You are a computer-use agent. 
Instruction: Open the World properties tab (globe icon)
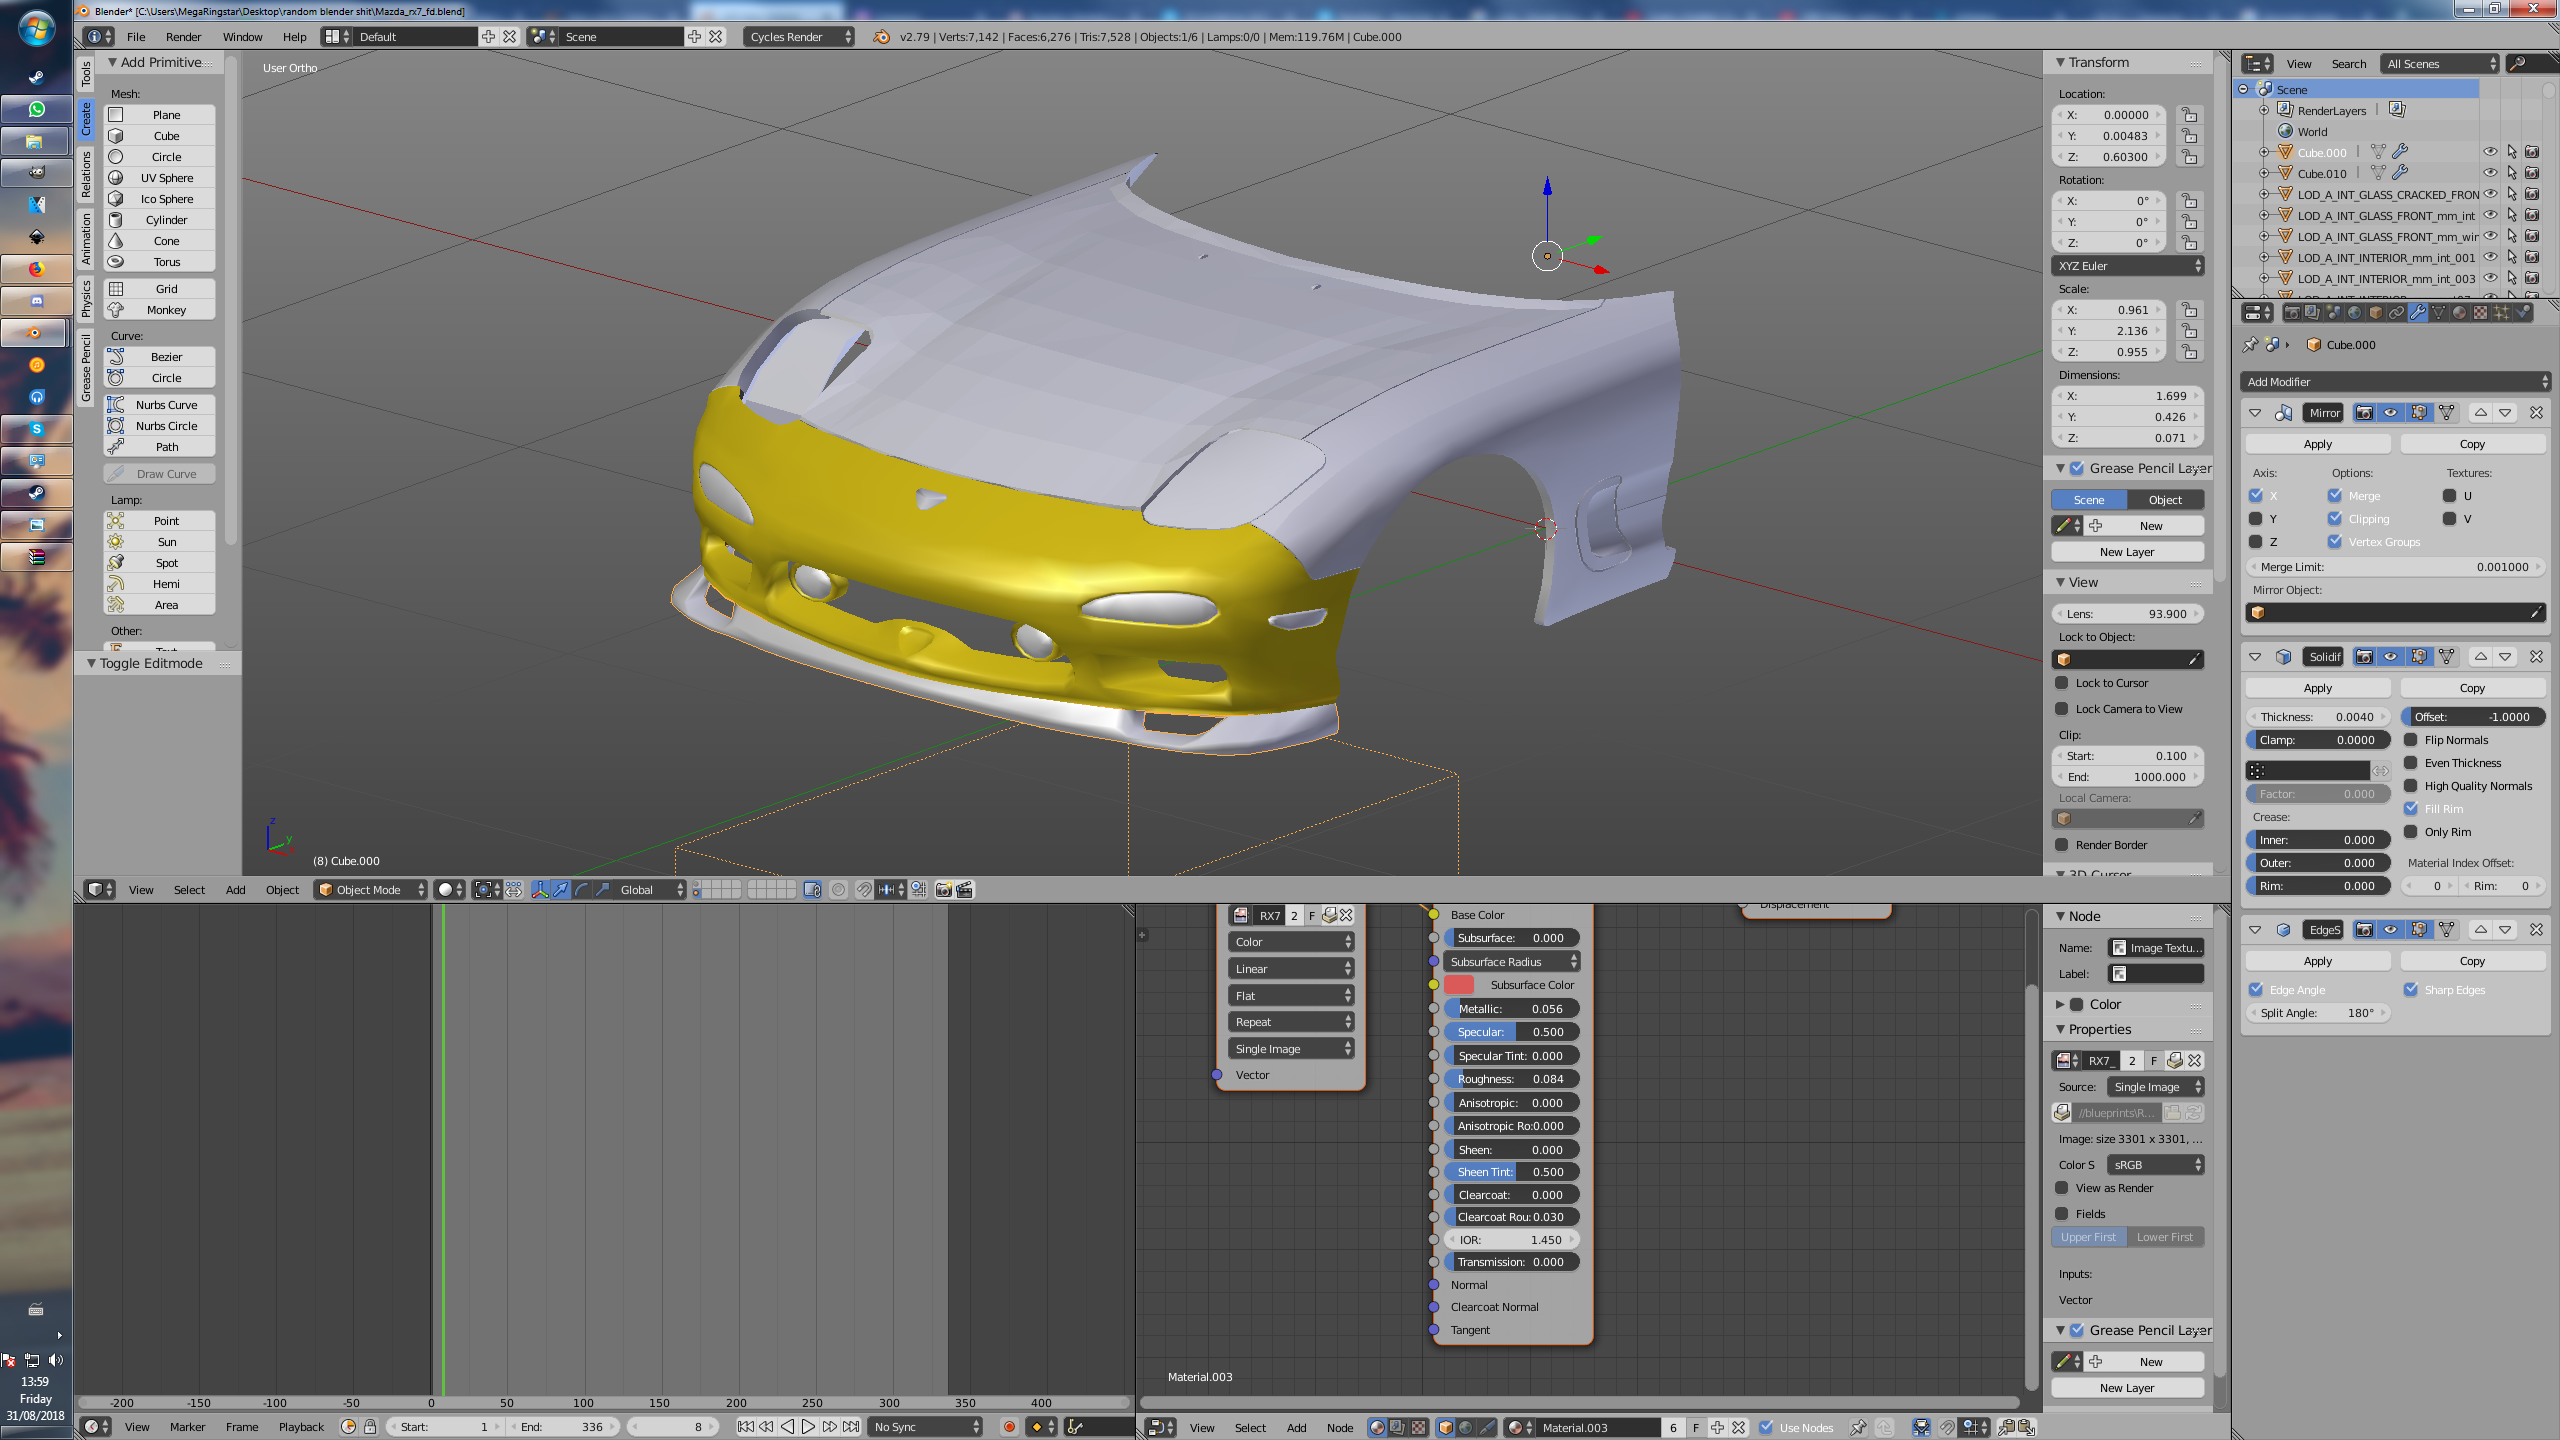click(2355, 313)
